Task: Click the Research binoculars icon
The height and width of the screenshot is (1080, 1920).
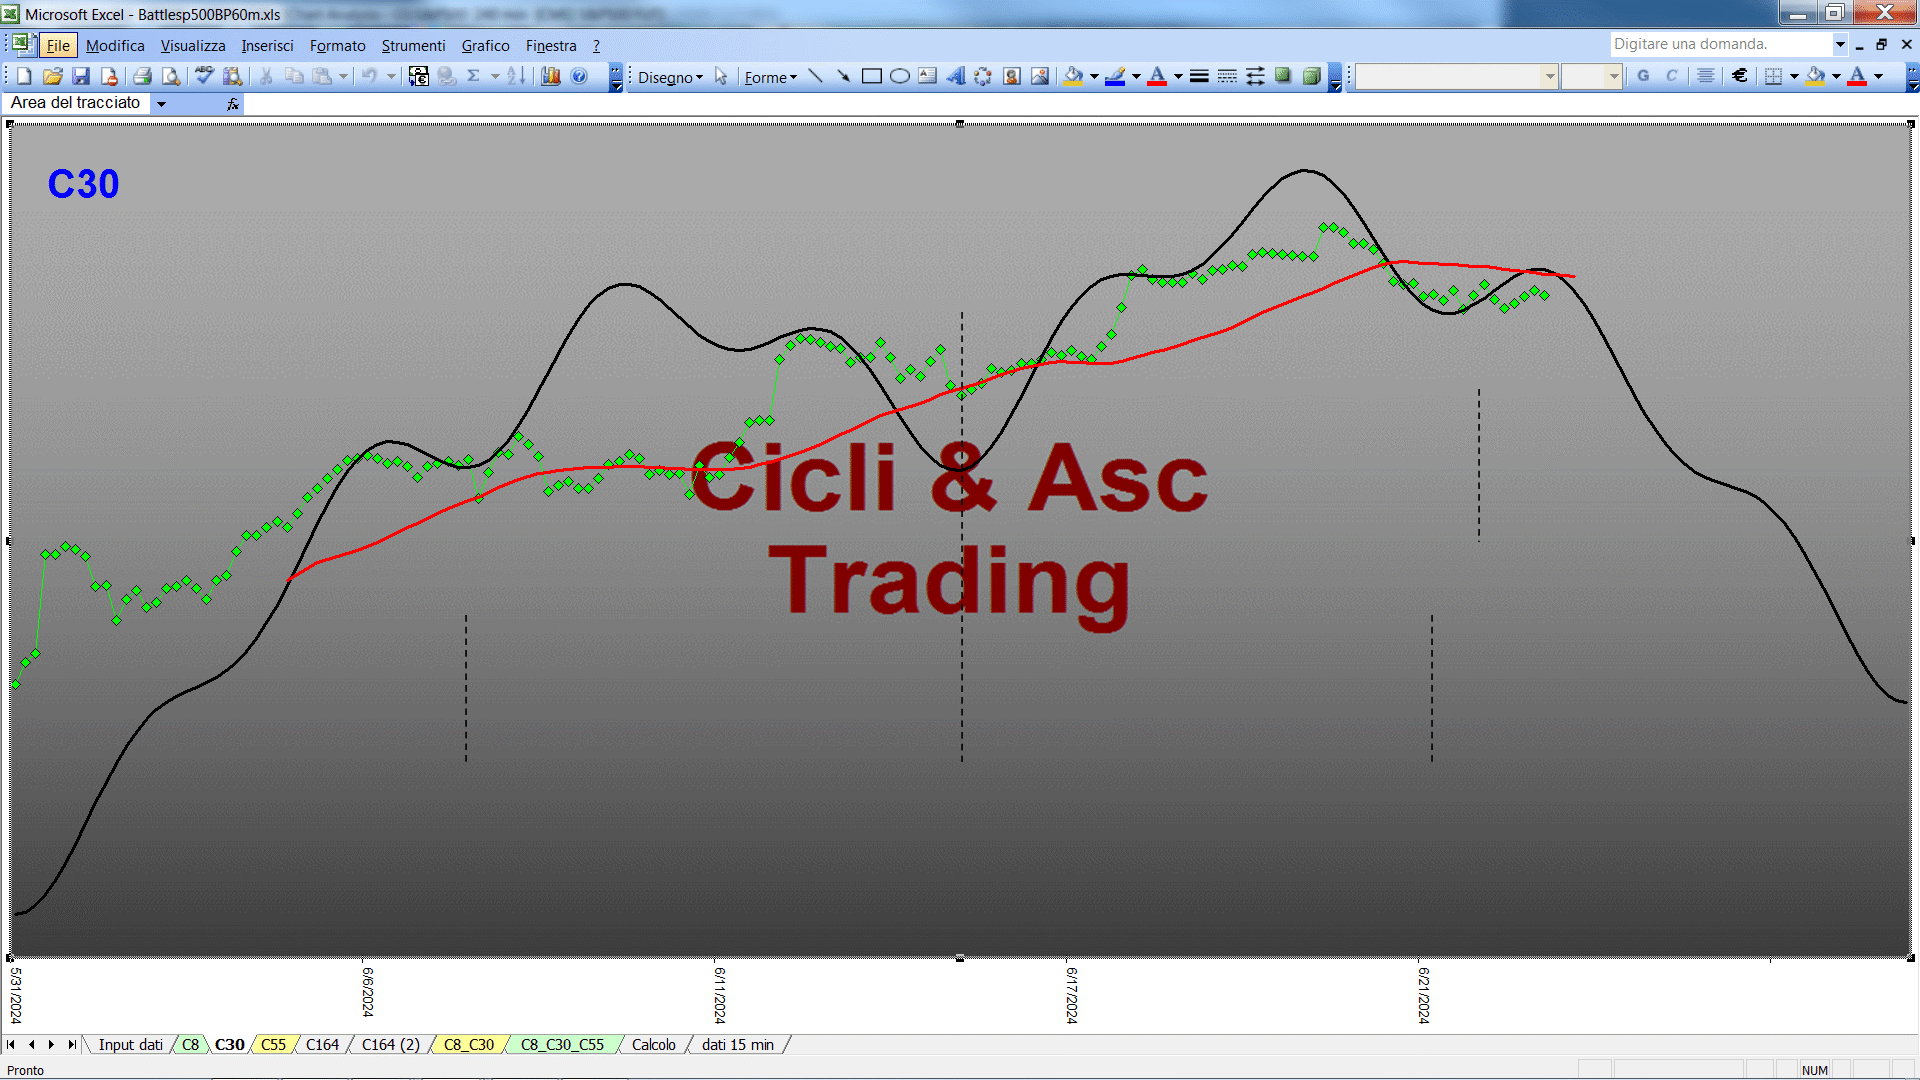Action: pyautogui.click(x=232, y=77)
